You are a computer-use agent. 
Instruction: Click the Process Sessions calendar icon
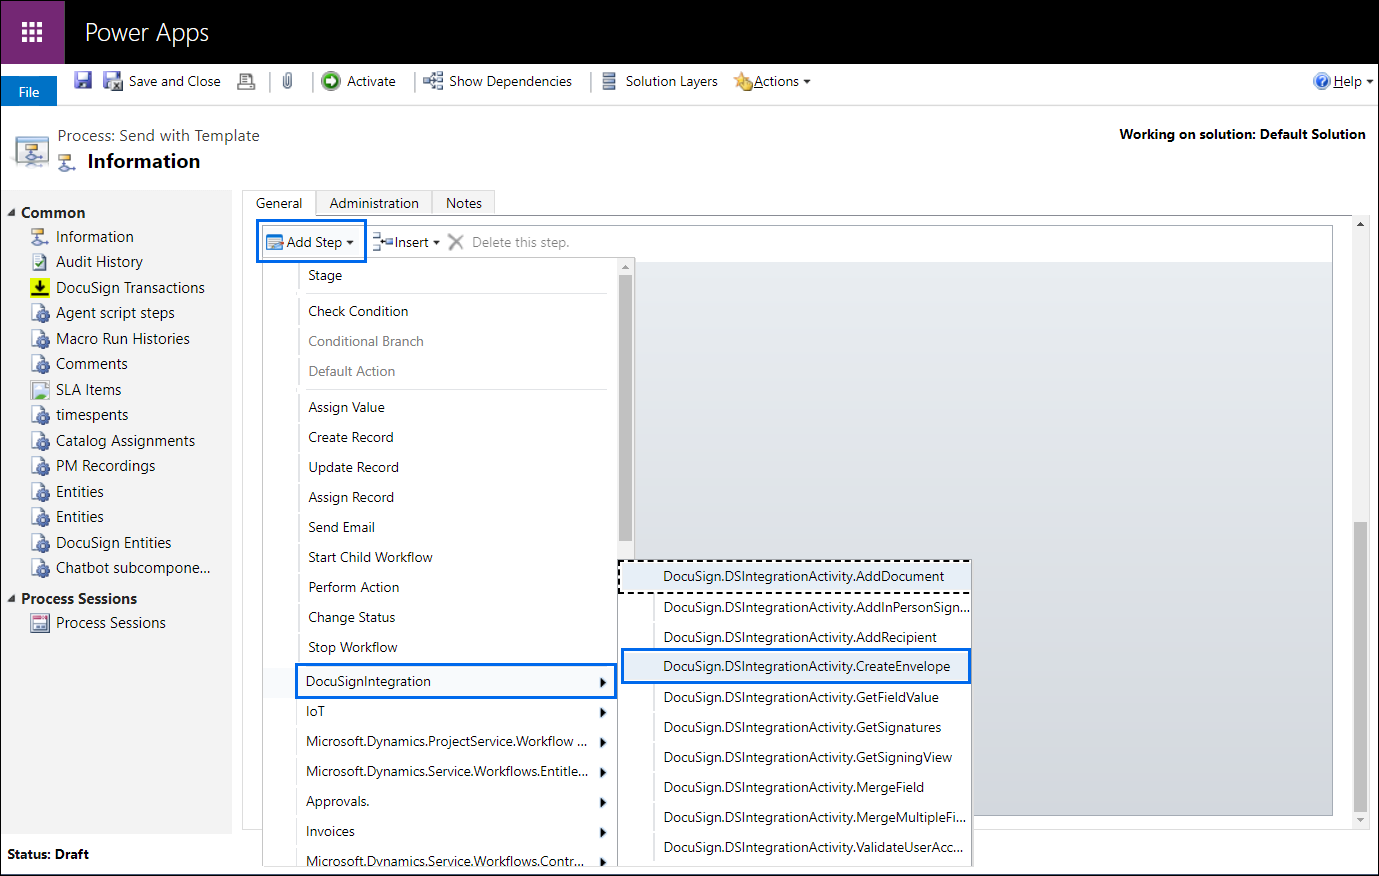click(40, 623)
